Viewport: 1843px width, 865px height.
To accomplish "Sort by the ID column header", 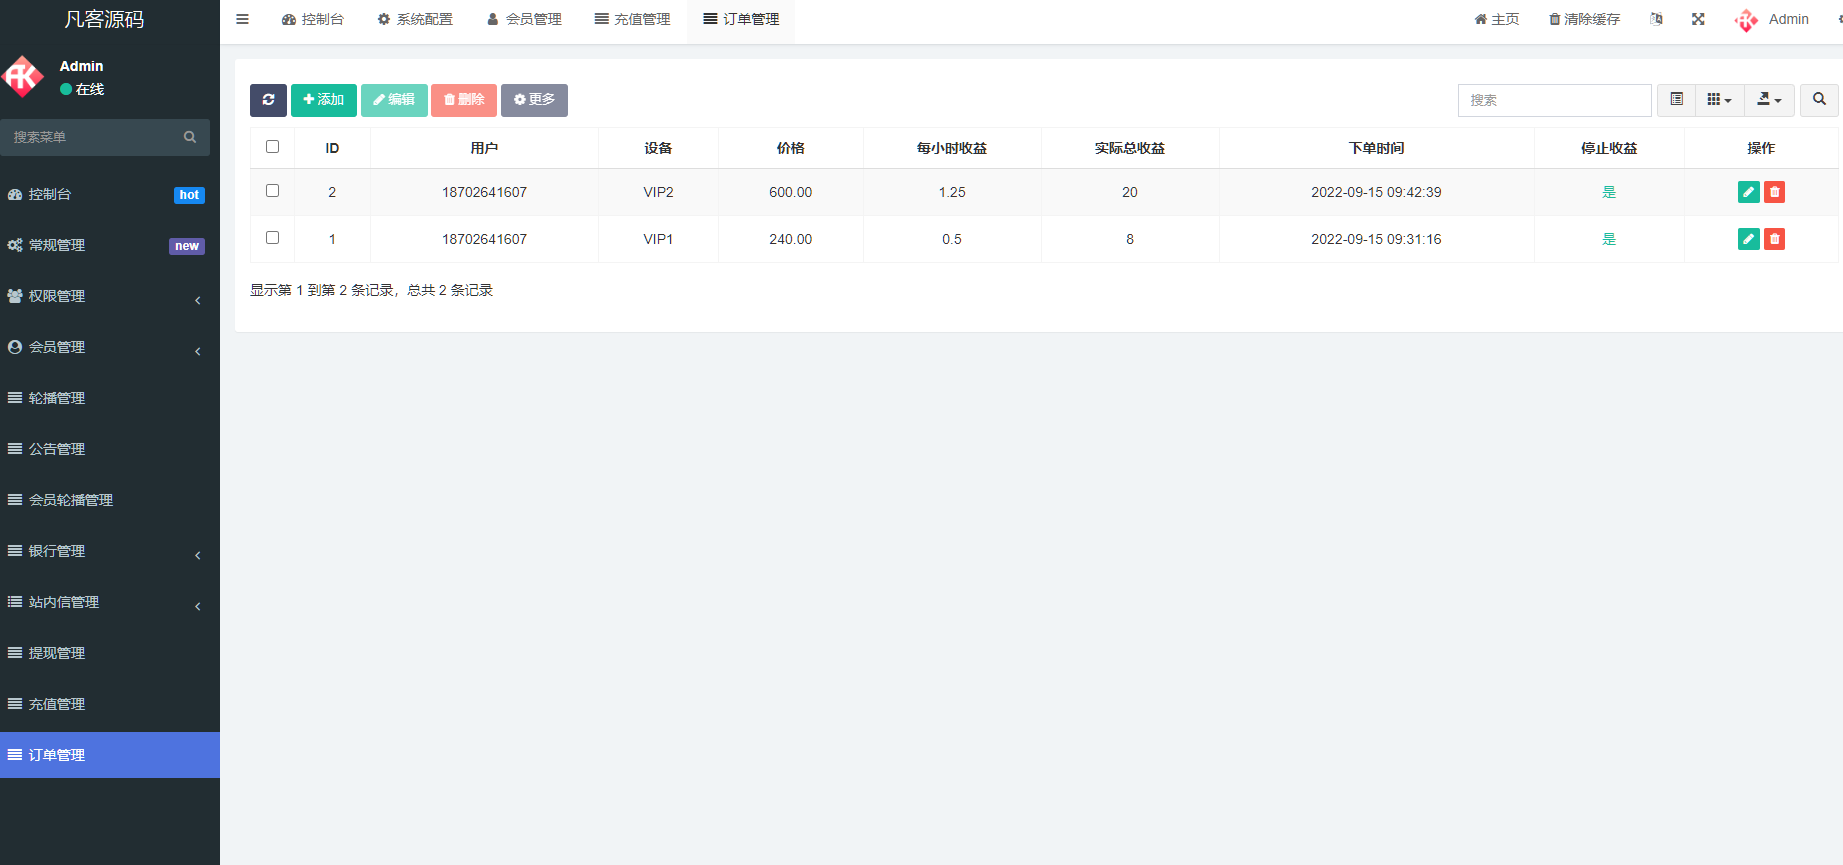I will click(x=332, y=148).
